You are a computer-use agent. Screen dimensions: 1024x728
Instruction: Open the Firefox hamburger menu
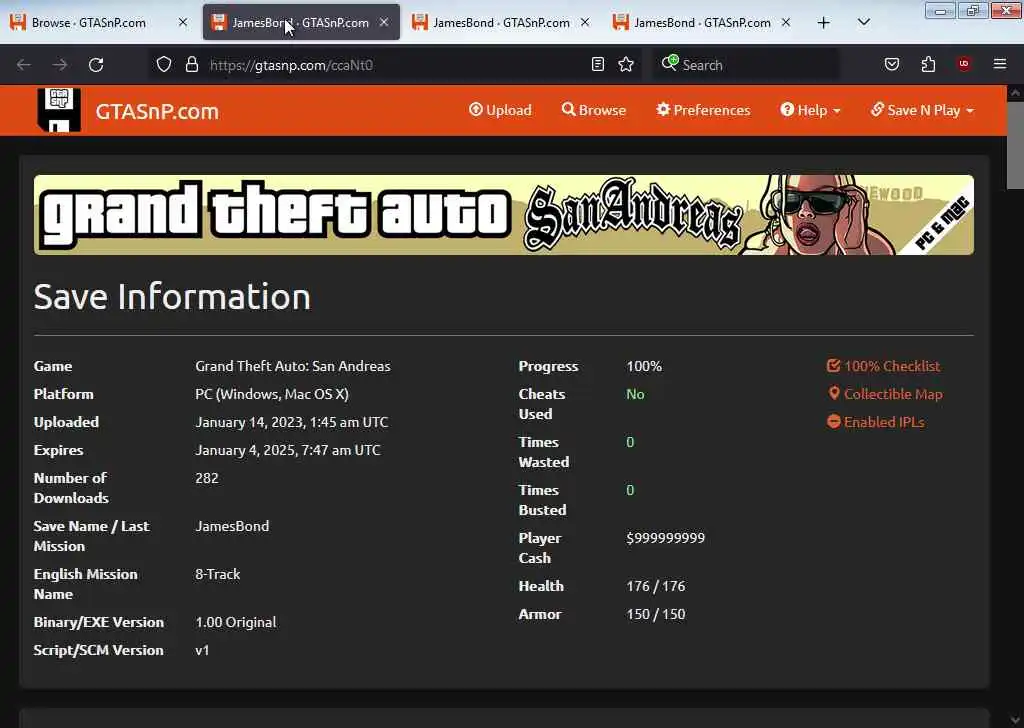point(999,64)
